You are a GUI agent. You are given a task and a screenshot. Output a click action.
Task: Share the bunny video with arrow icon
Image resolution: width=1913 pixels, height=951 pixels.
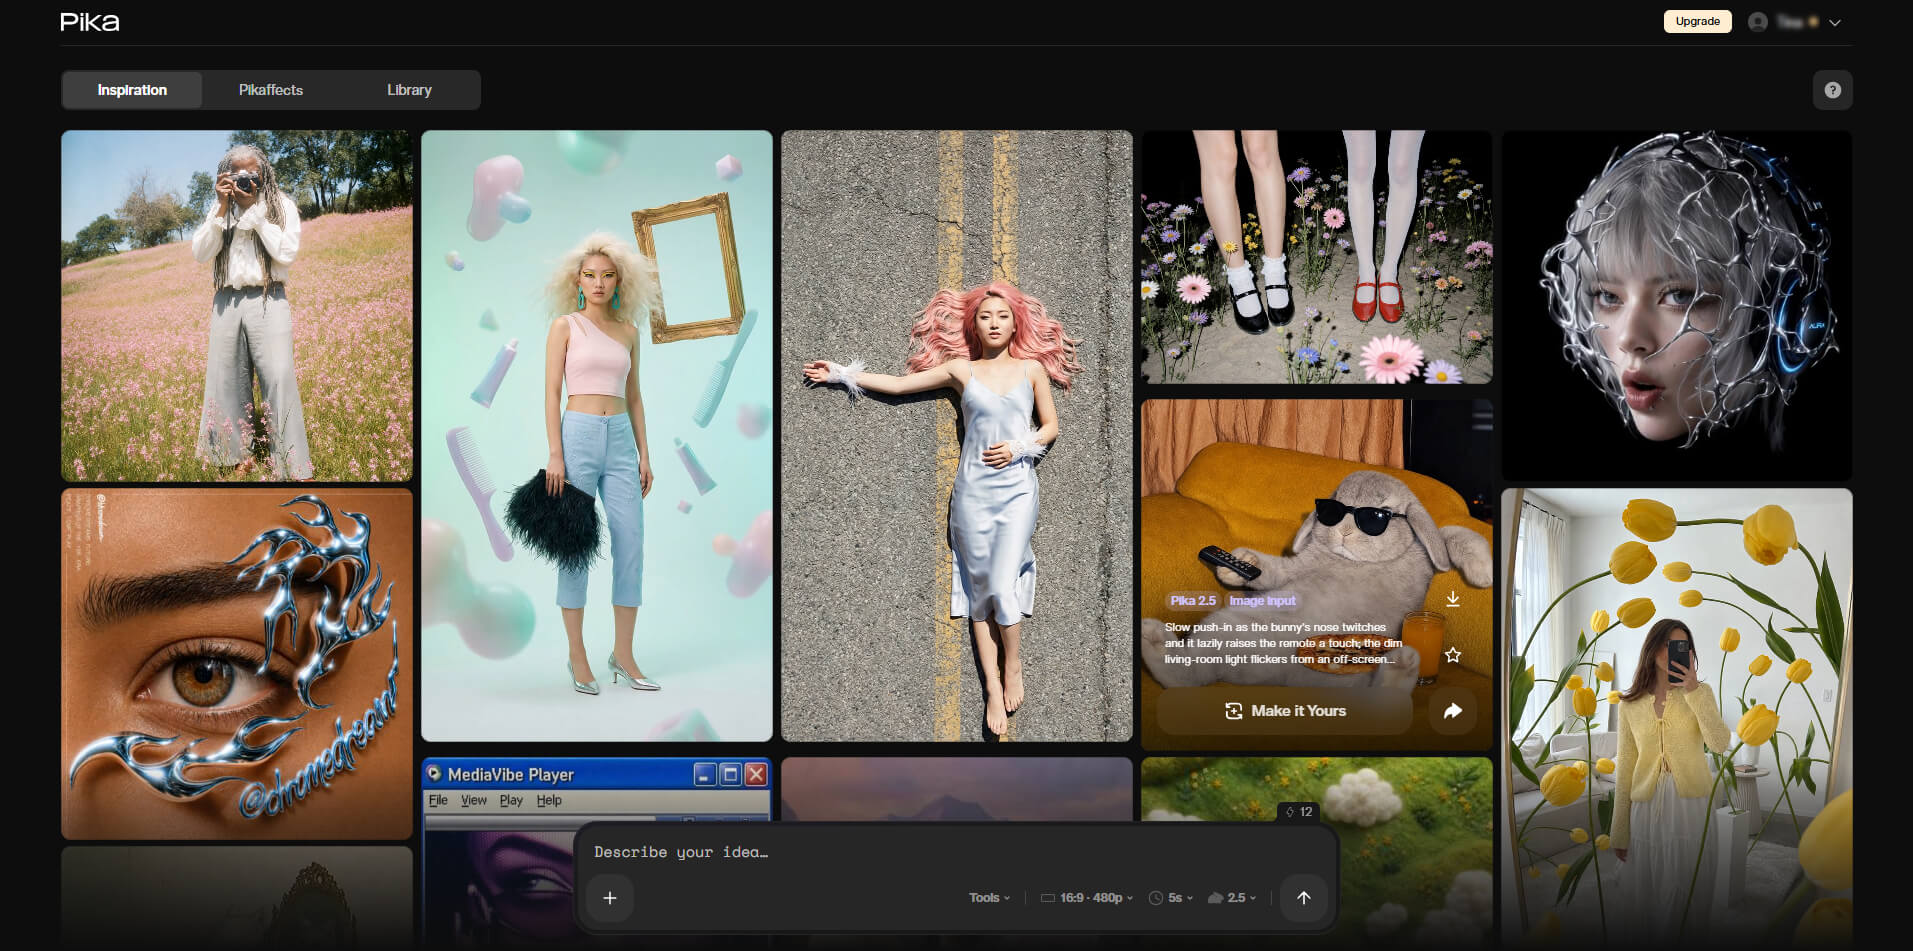(1453, 711)
